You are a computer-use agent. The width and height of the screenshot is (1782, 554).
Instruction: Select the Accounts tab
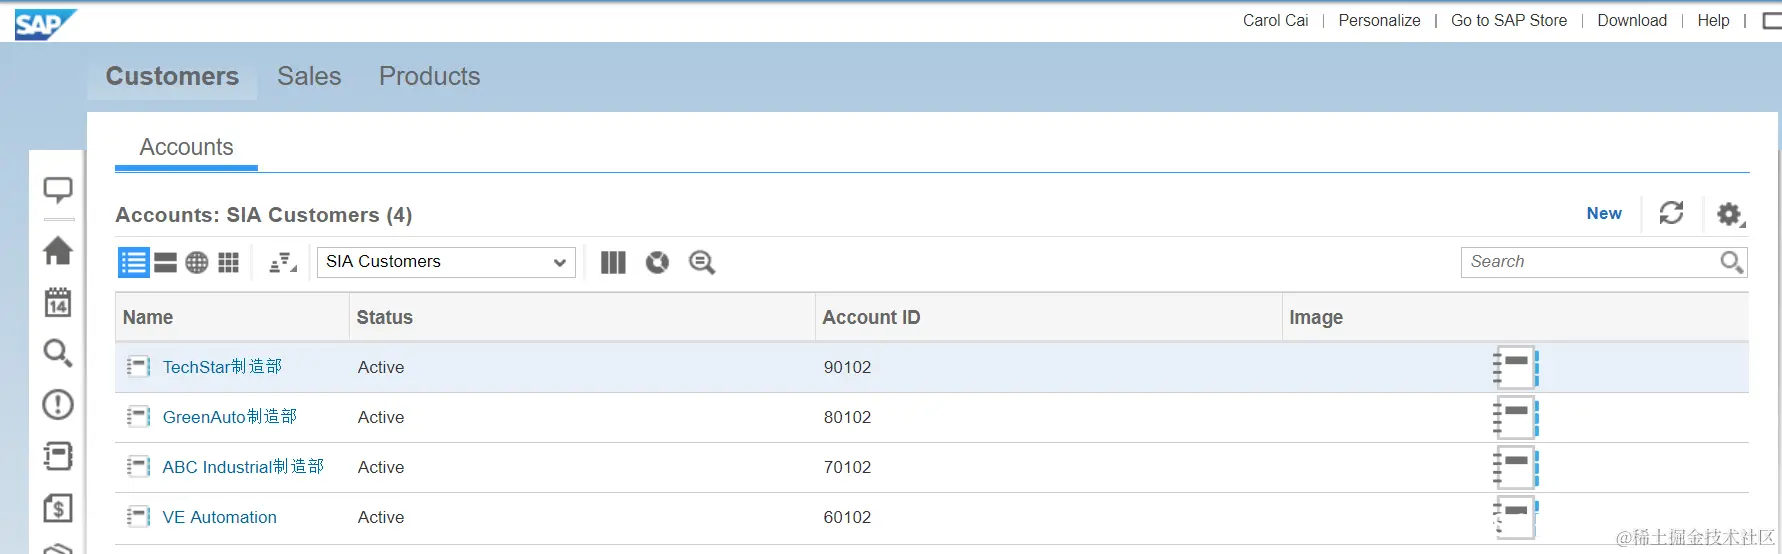[186, 147]
